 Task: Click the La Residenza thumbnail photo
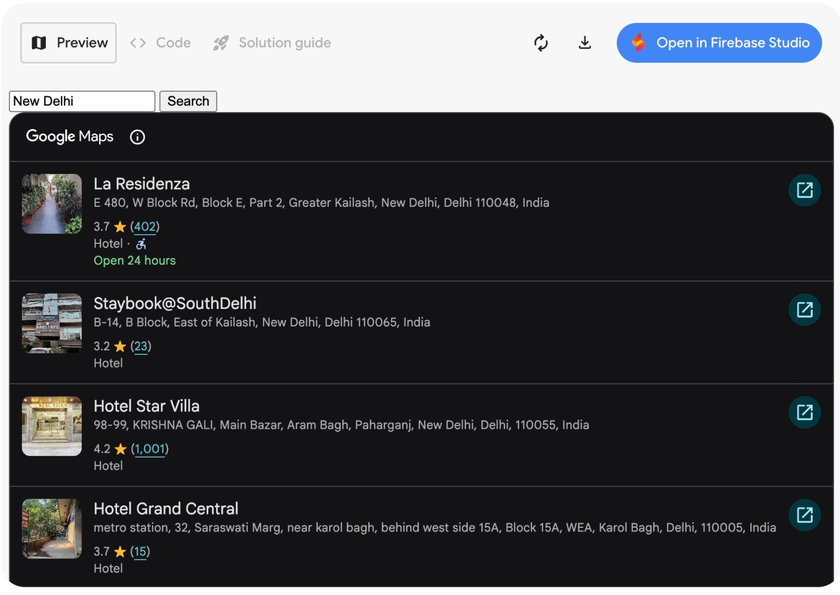point(52,204)
